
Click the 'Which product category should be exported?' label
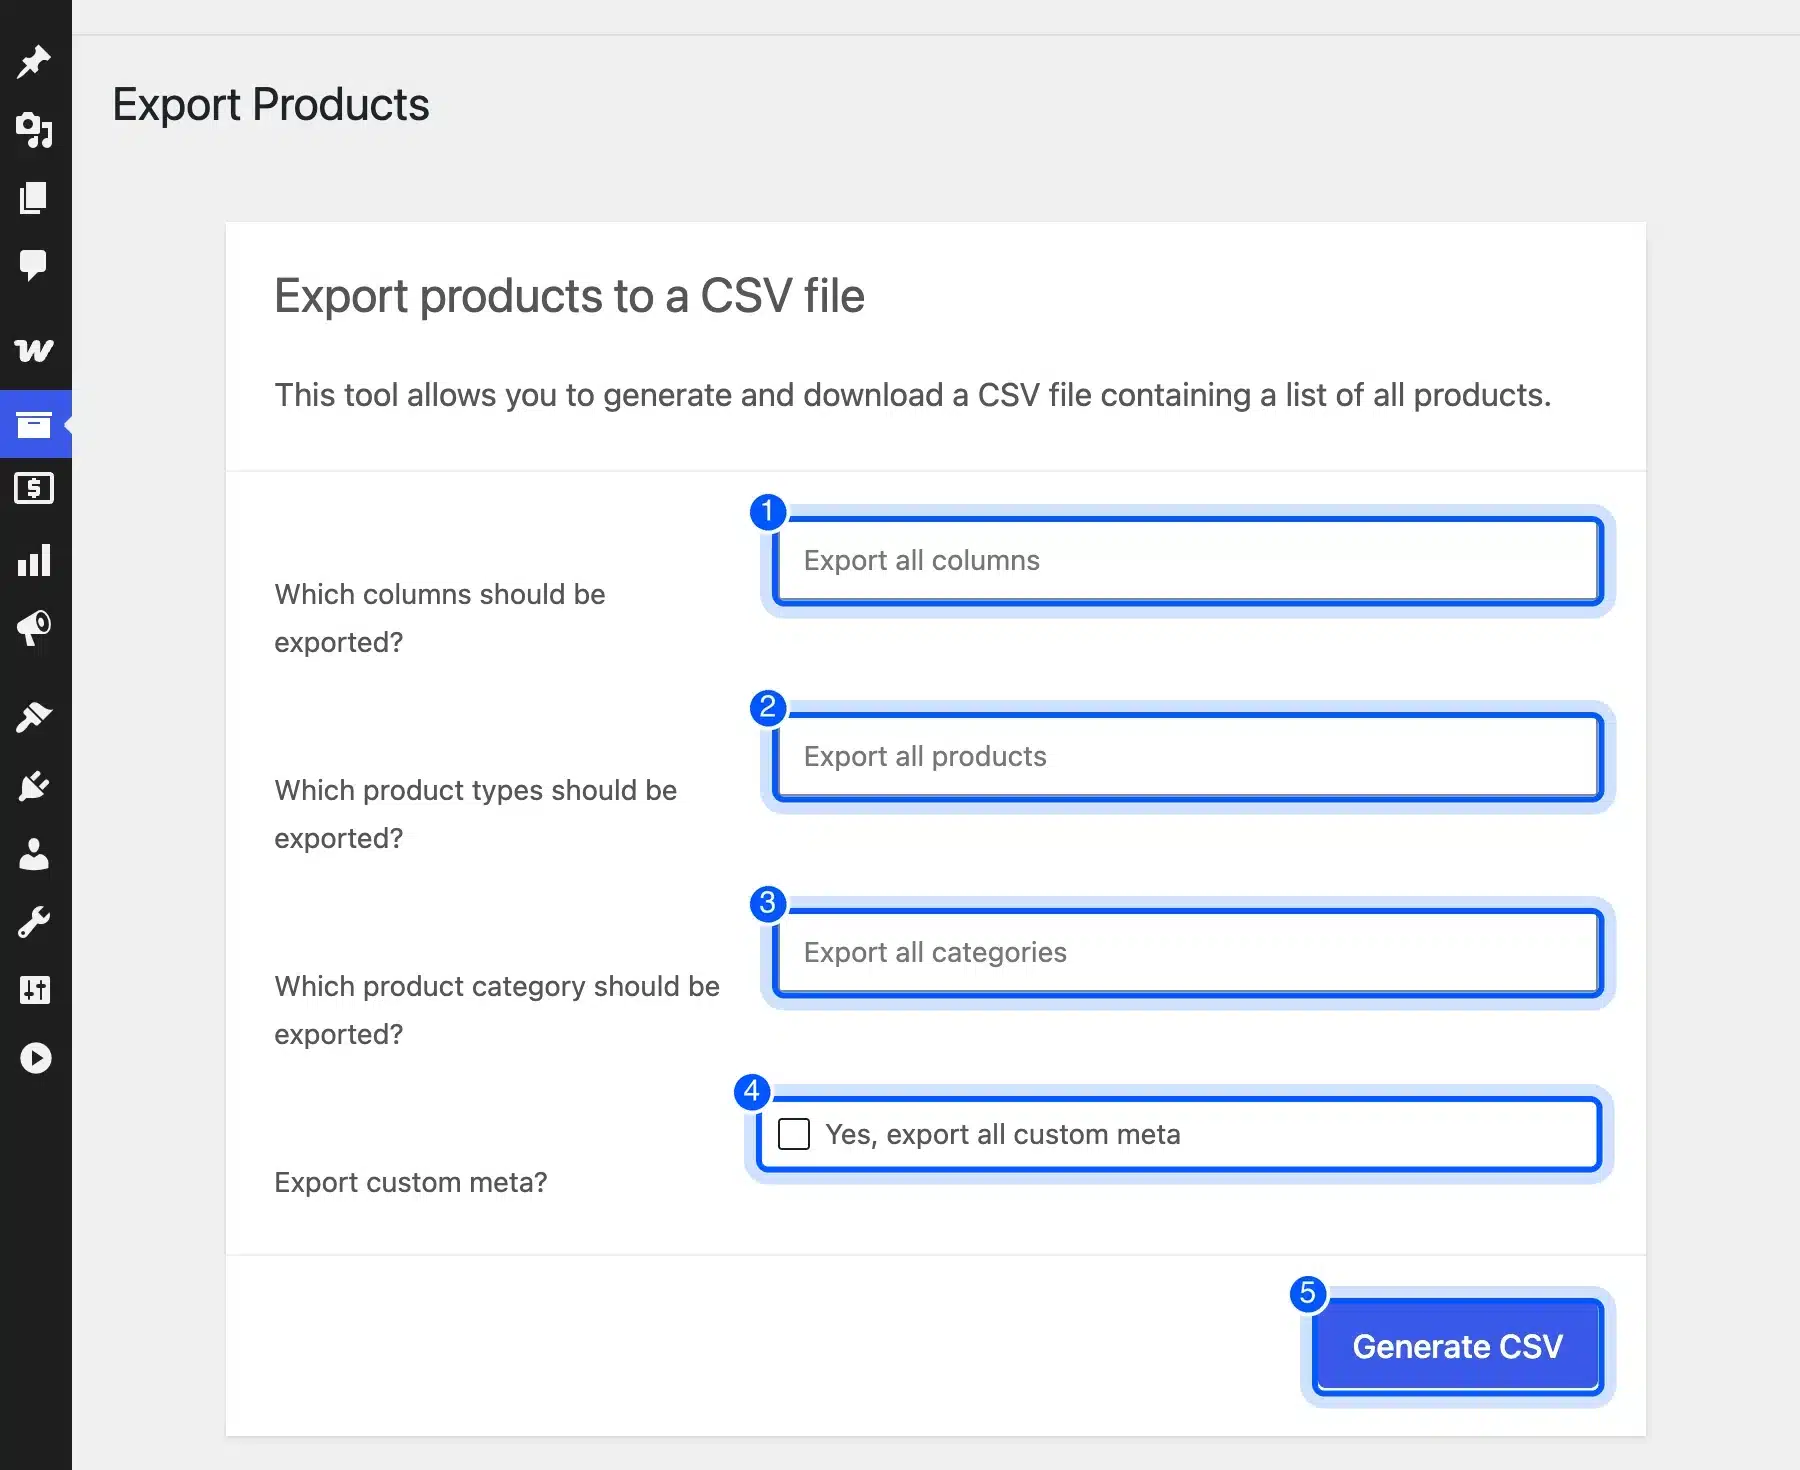click(497, 1010)
